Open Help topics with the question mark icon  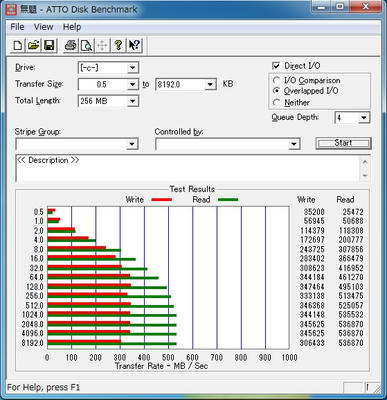coord(118,45)
